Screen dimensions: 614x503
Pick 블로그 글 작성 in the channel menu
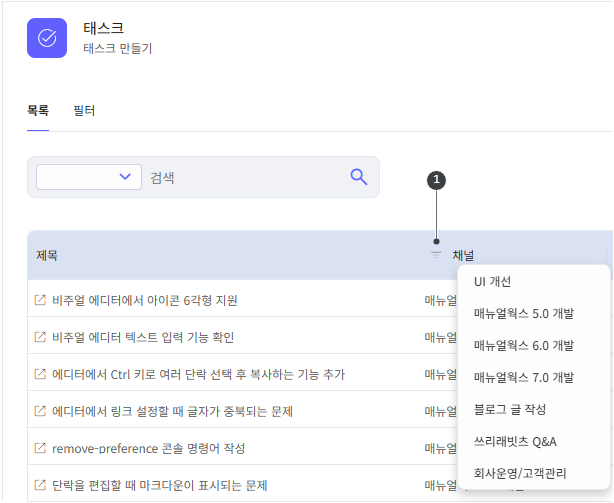(x=509, y=409)
